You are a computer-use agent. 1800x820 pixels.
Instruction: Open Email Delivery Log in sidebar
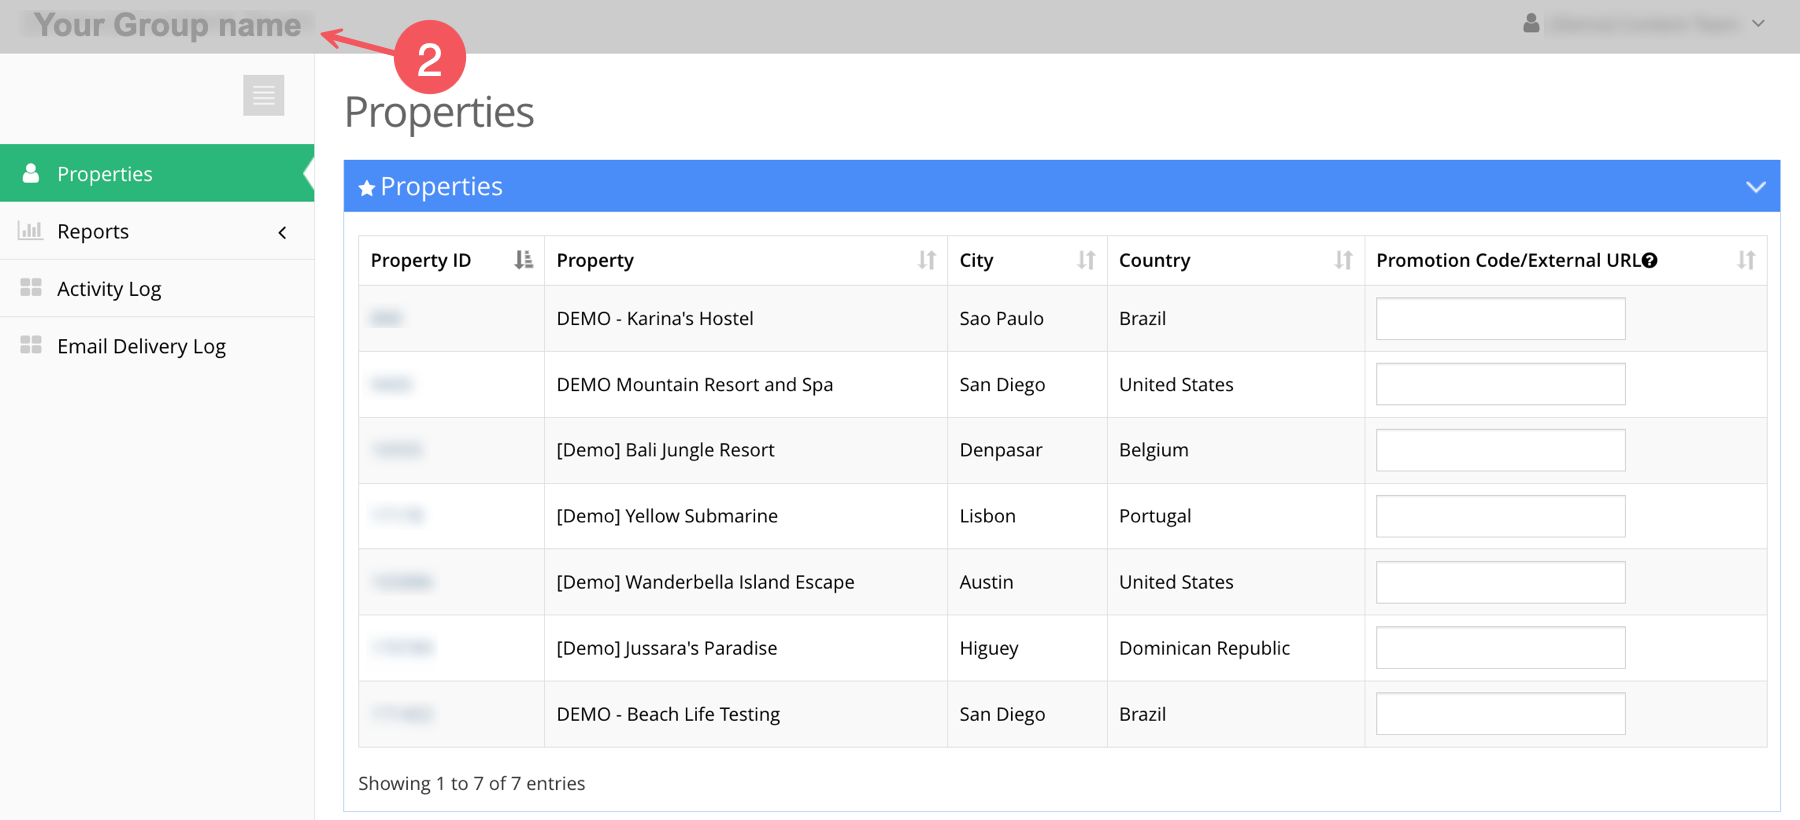141,346
